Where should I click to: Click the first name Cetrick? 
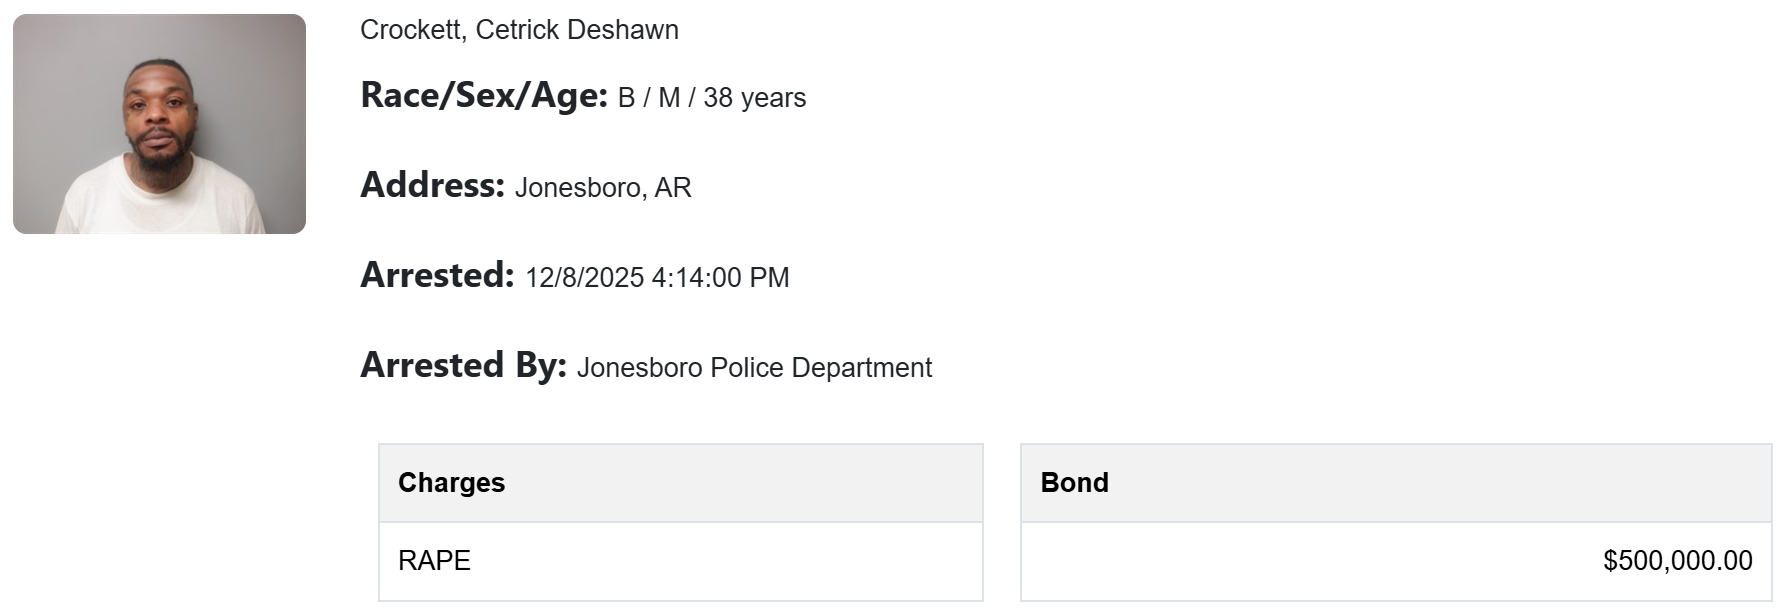[517, 30]
